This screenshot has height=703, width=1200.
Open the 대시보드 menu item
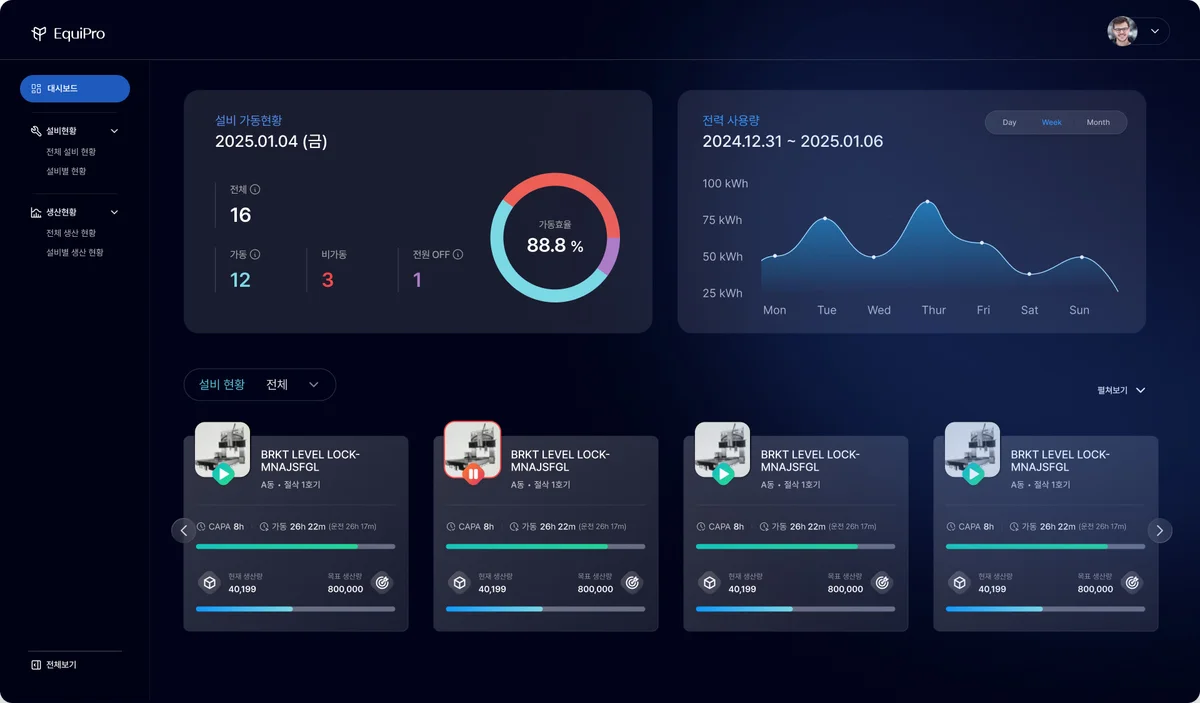(x=75, y=89)
